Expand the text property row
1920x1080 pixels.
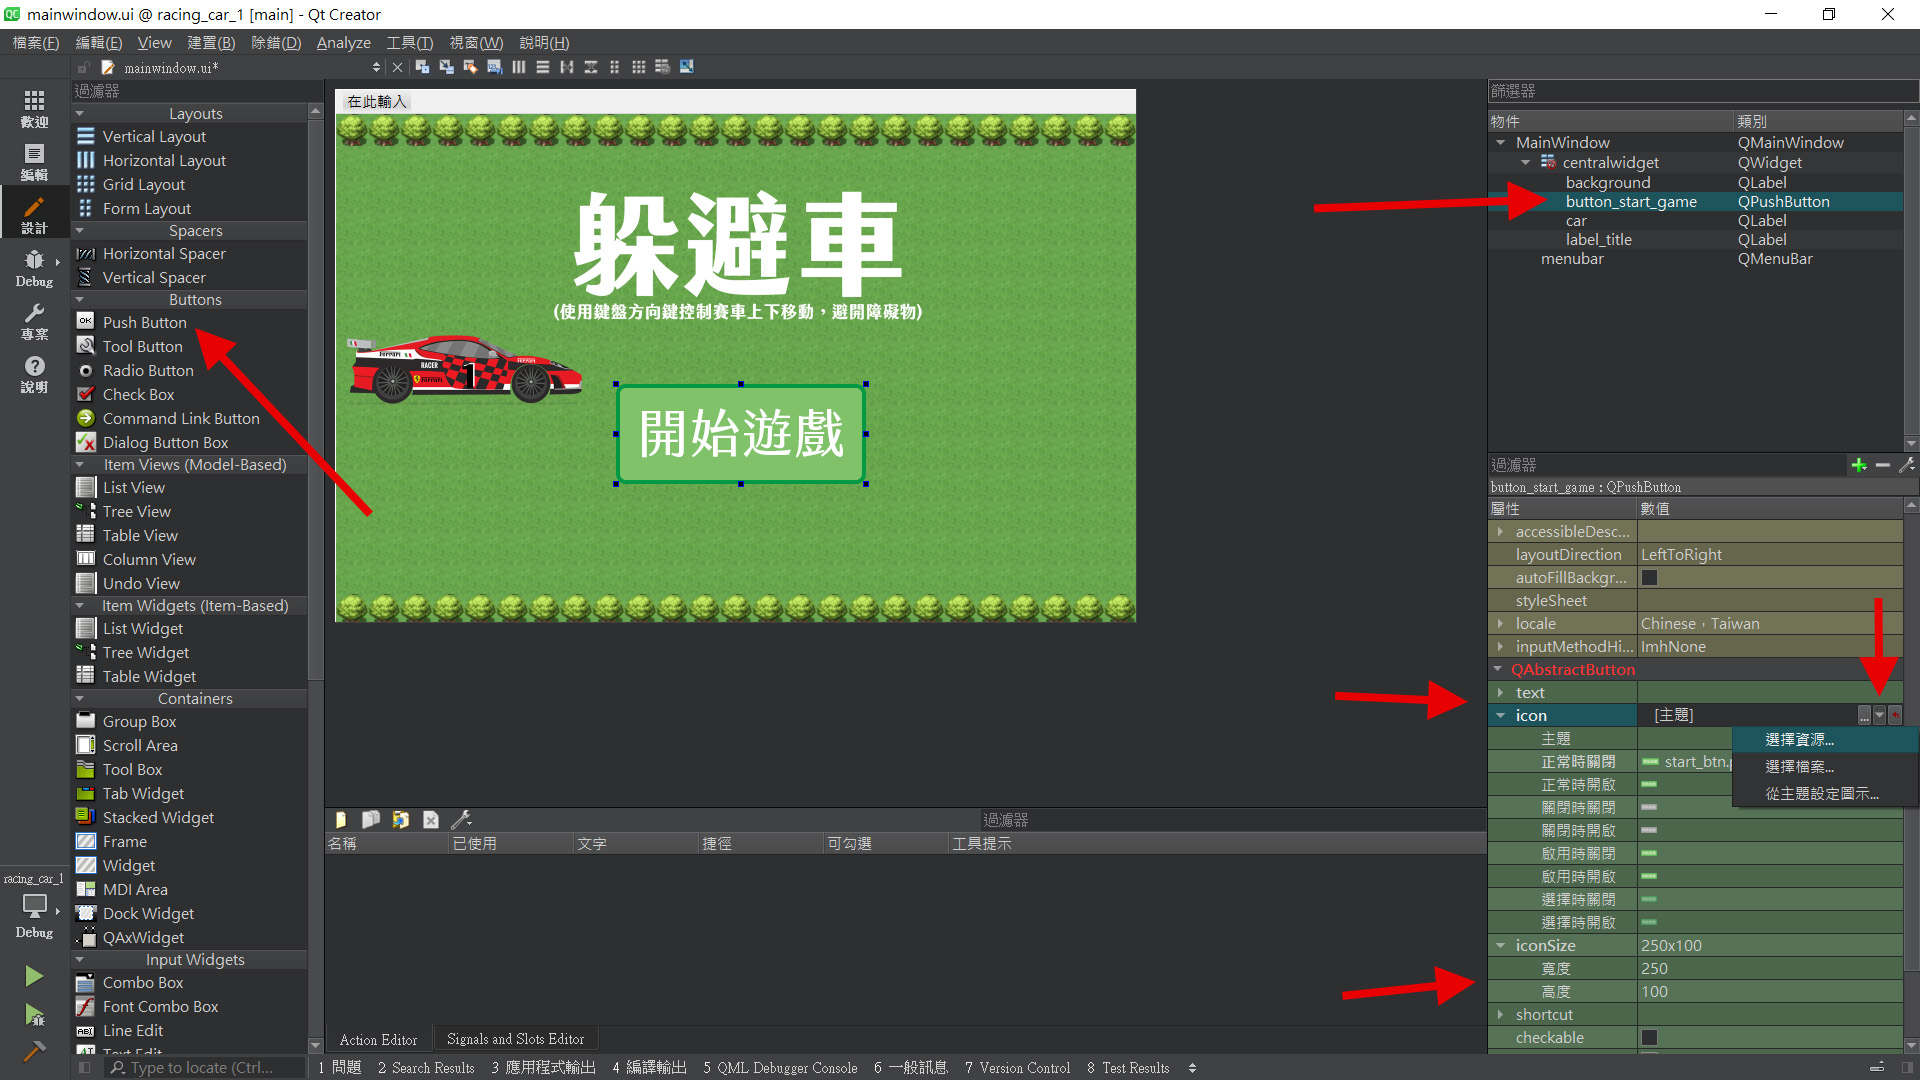click(1501, 693)
